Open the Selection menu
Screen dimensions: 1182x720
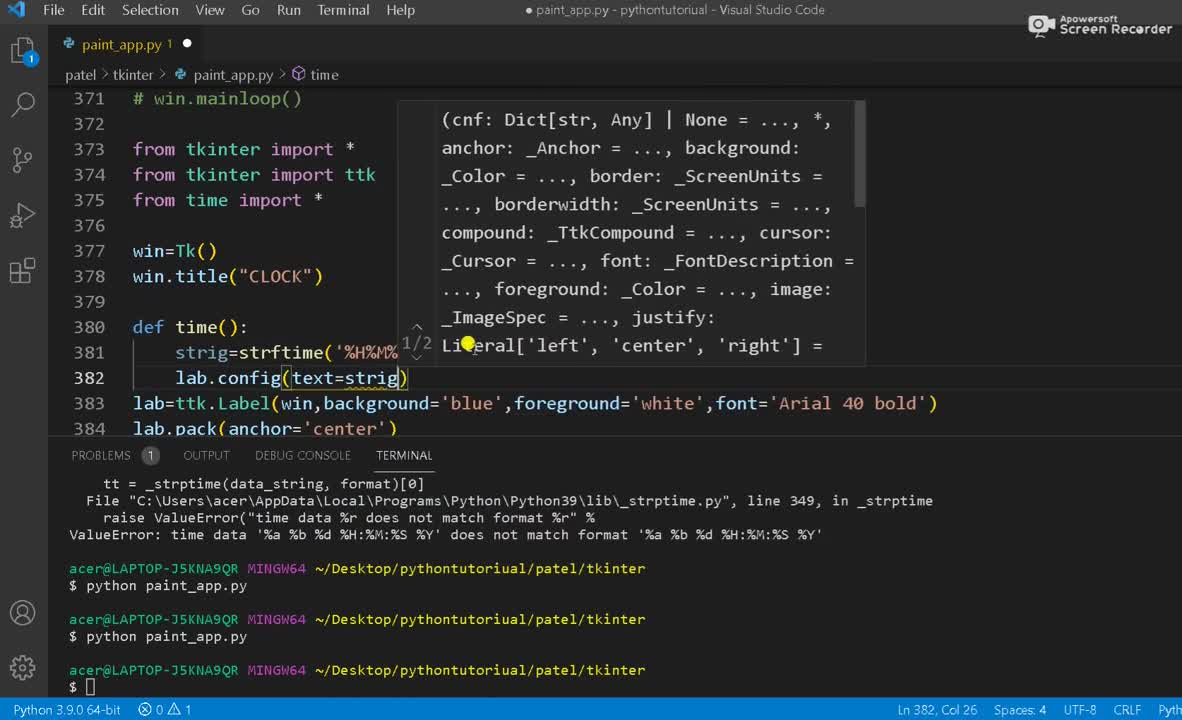click(150, 10)
